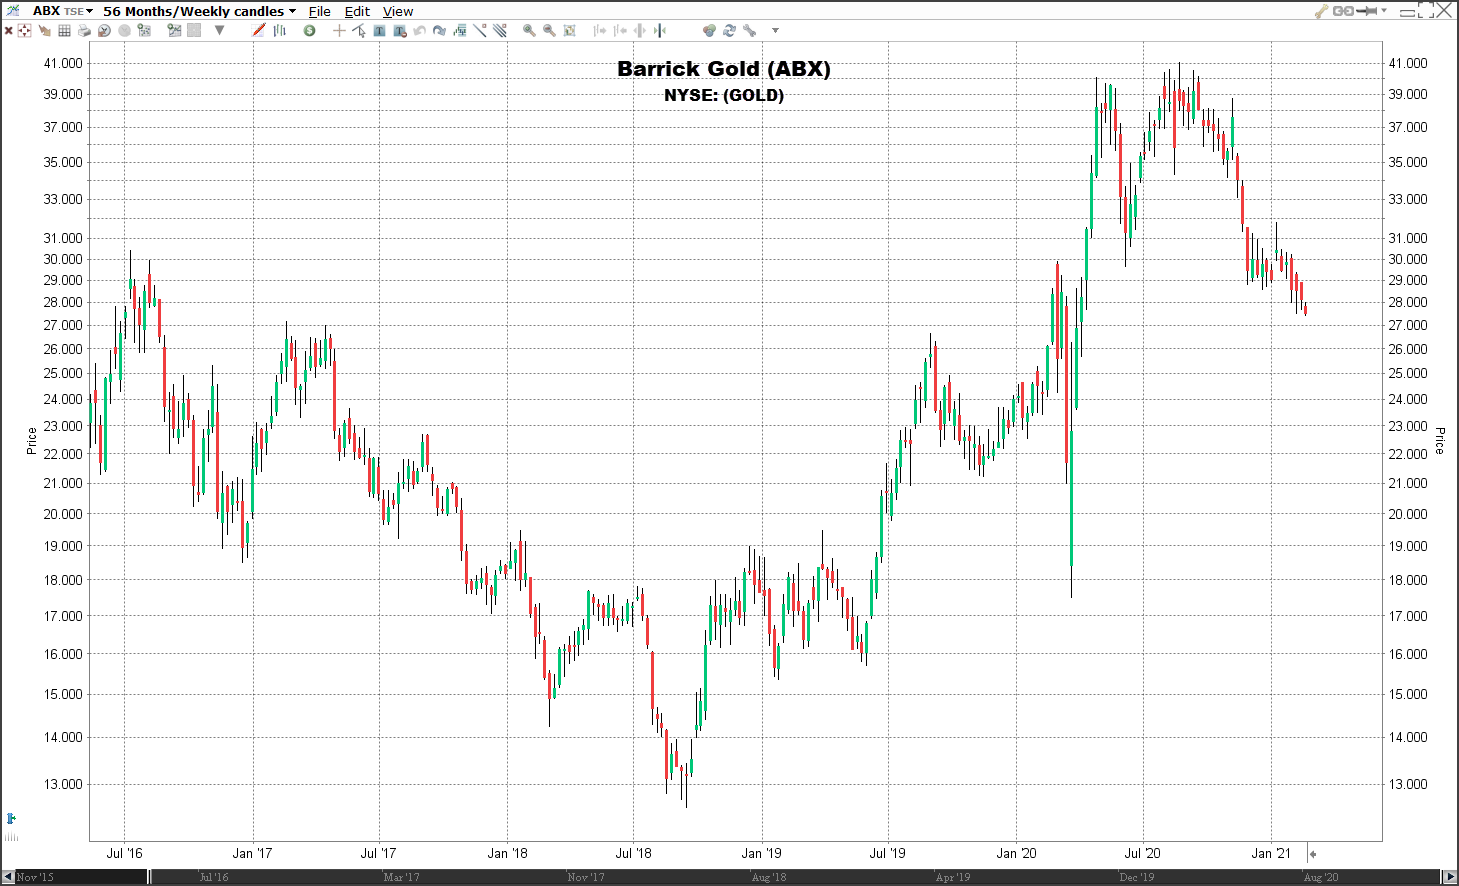This screenshot has width=1459, height=886.
Task: Click the hand pointer toolbar icon
Action: point(44,31)
